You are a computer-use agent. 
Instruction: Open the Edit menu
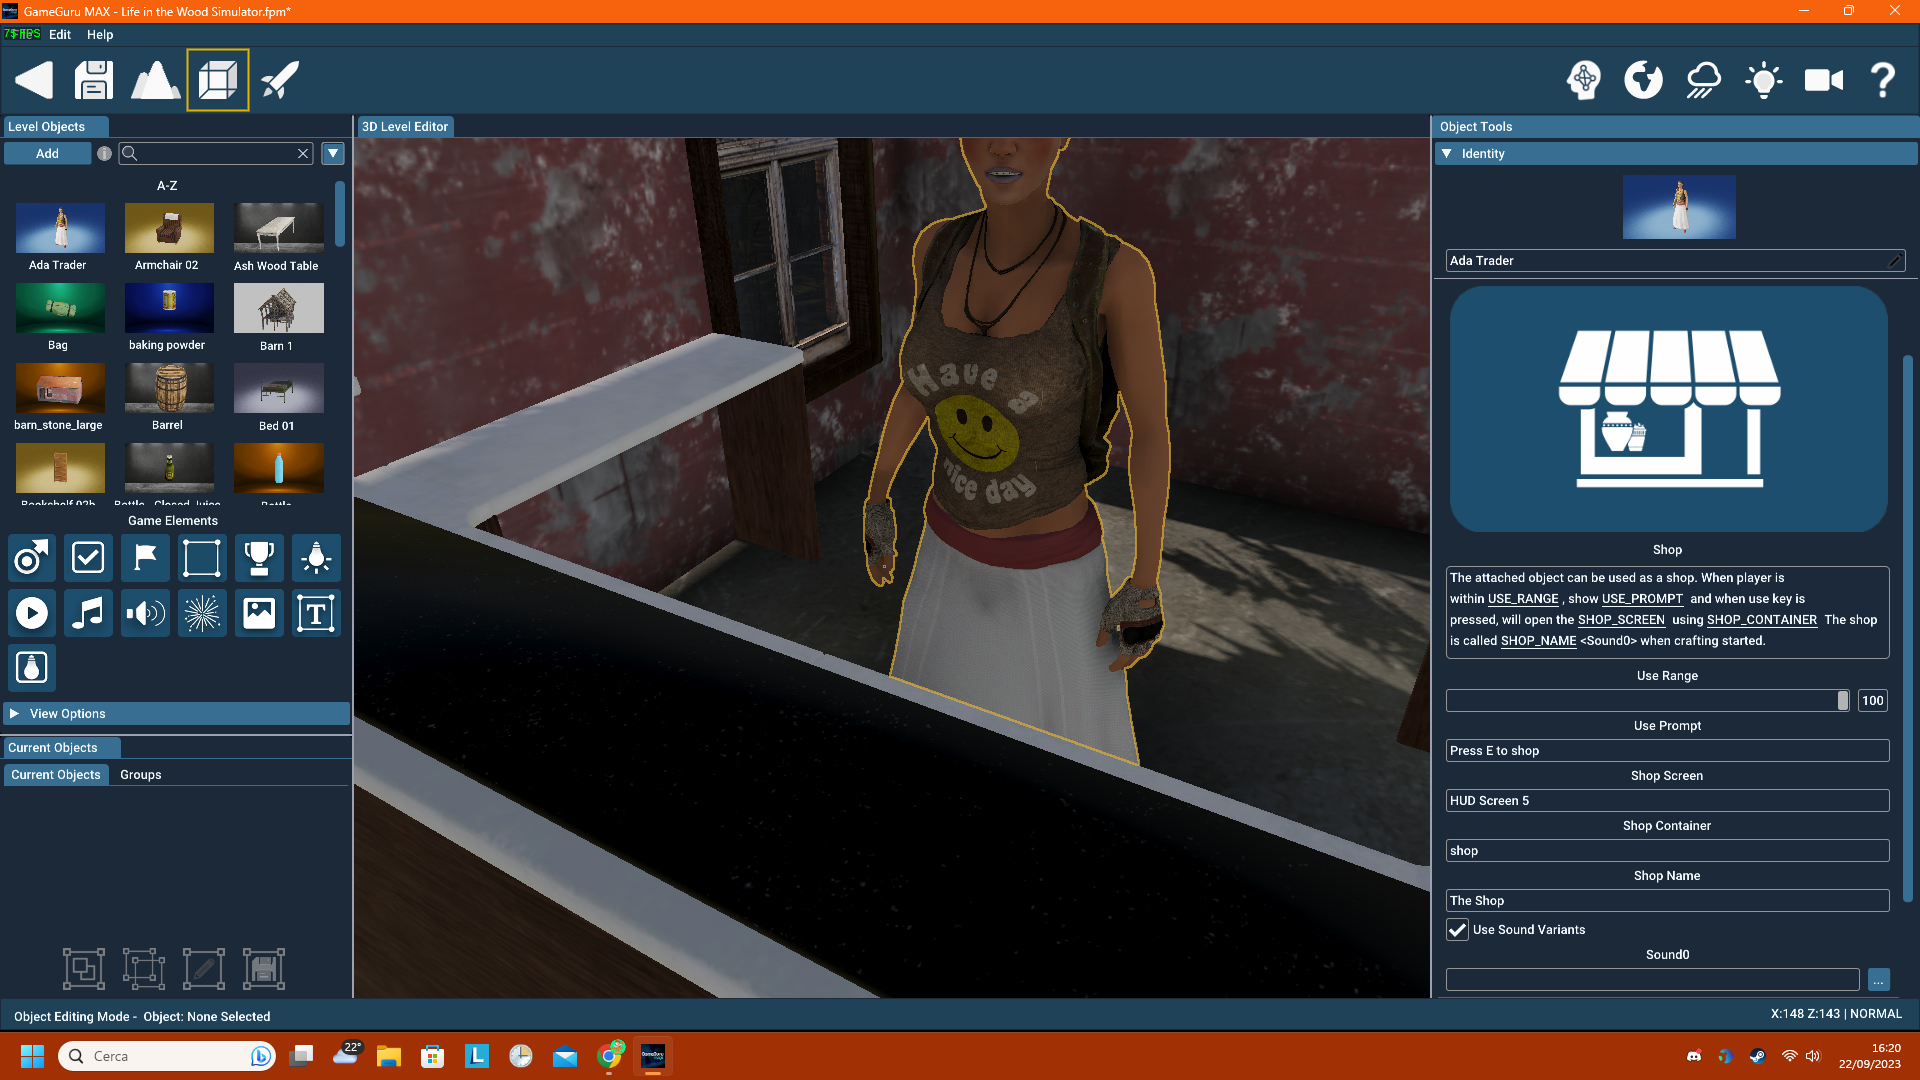point(60,34)
